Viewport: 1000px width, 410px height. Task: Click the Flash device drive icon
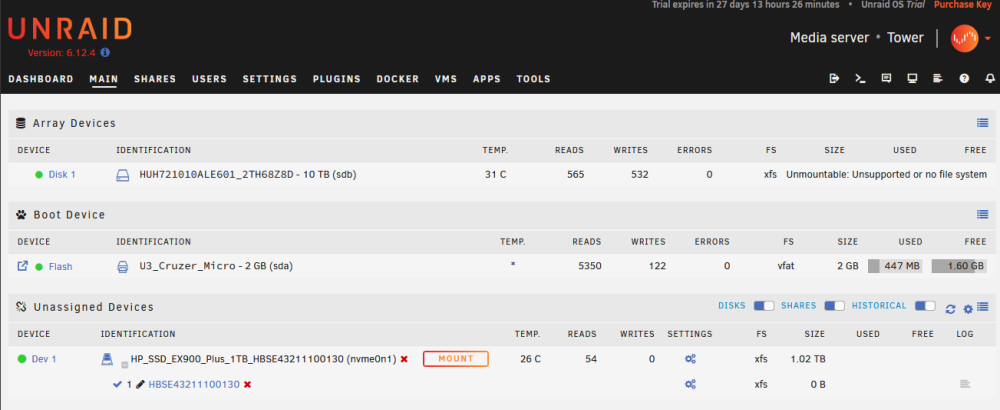click(122, 267)
